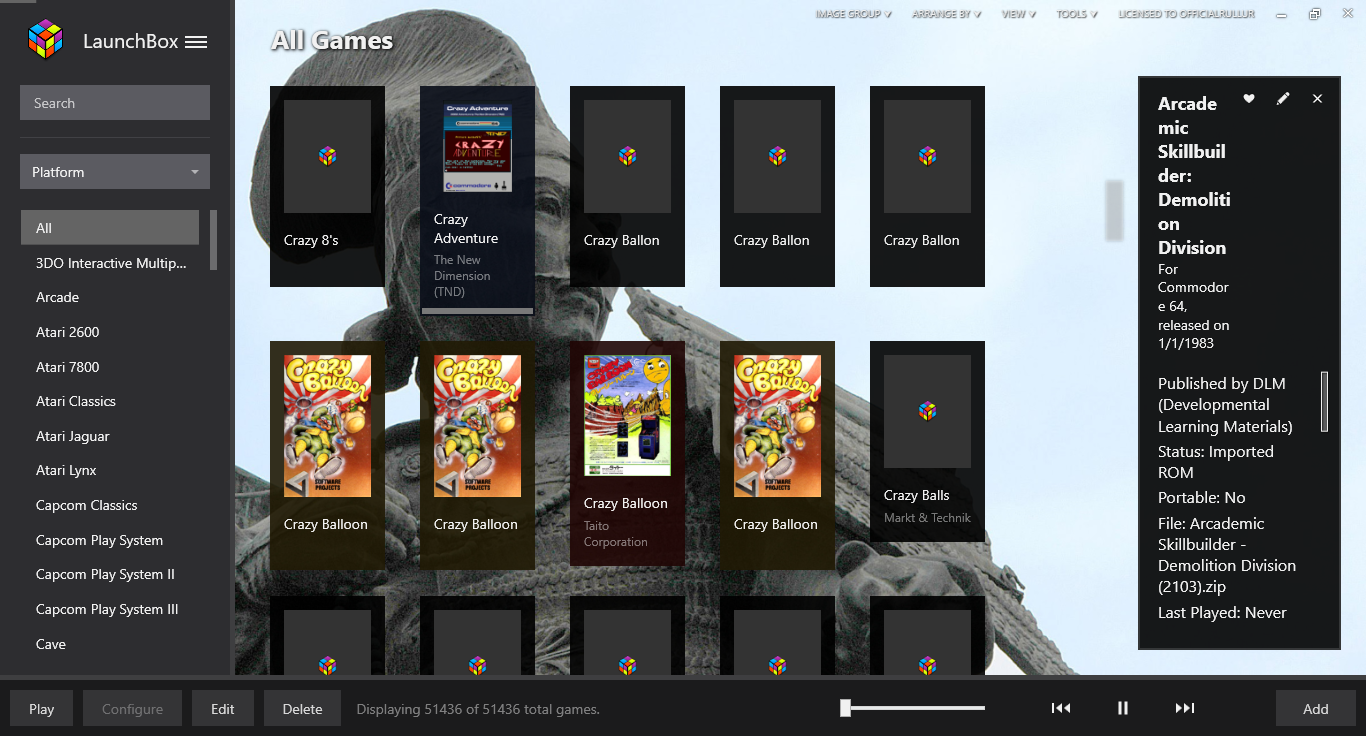The height and width of the screenshot is (736, 1366).
Task: Click the Search input field
Action: click(115, 103)
